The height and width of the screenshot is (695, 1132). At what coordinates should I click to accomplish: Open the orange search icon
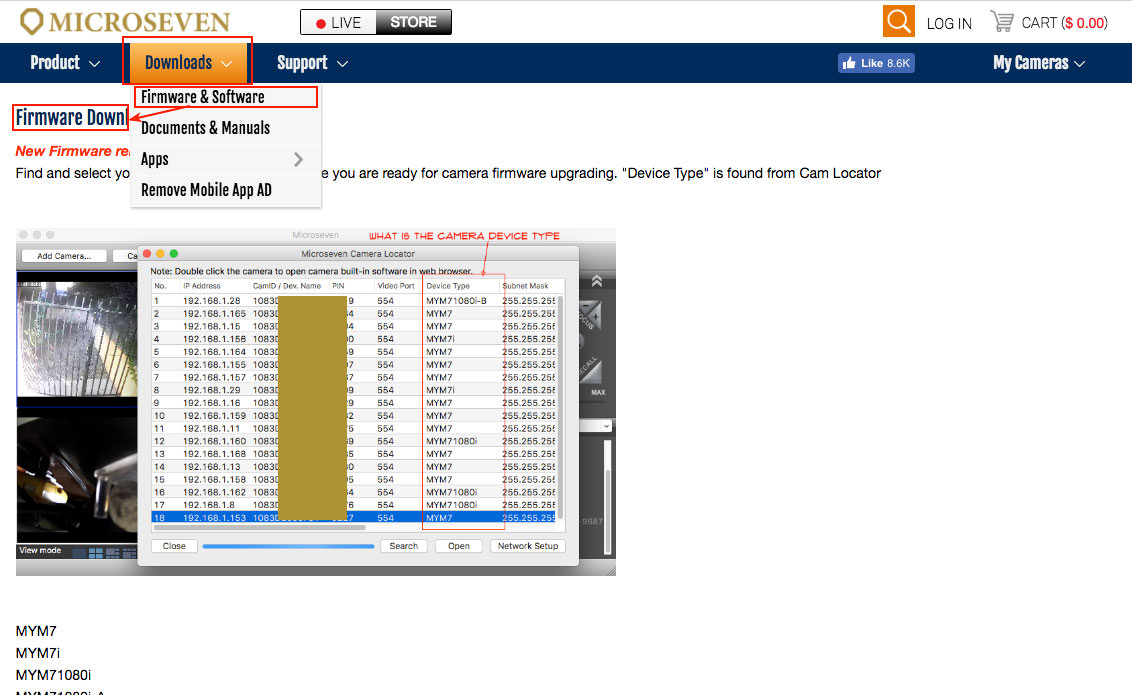point(898,22)
